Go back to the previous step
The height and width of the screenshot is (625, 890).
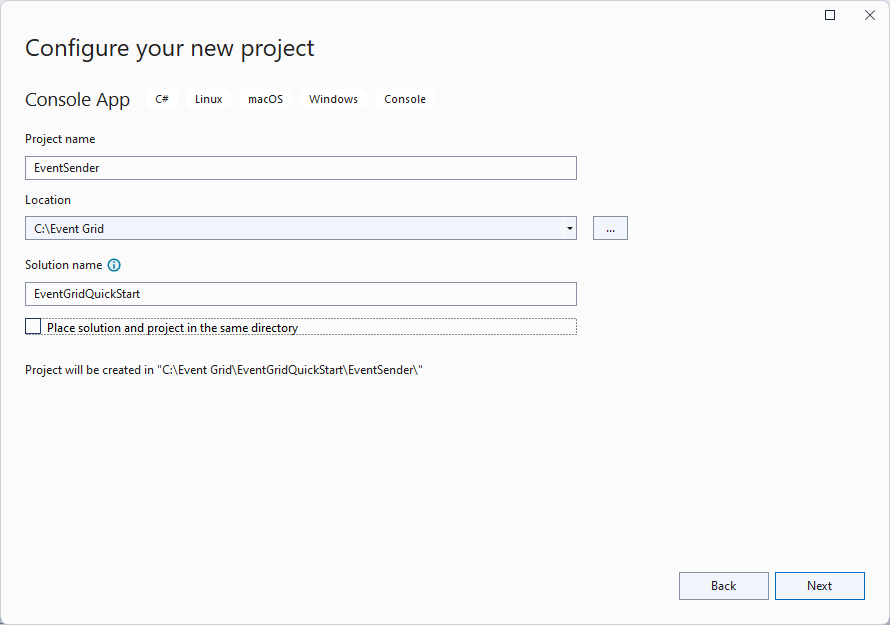click(723, 586)
